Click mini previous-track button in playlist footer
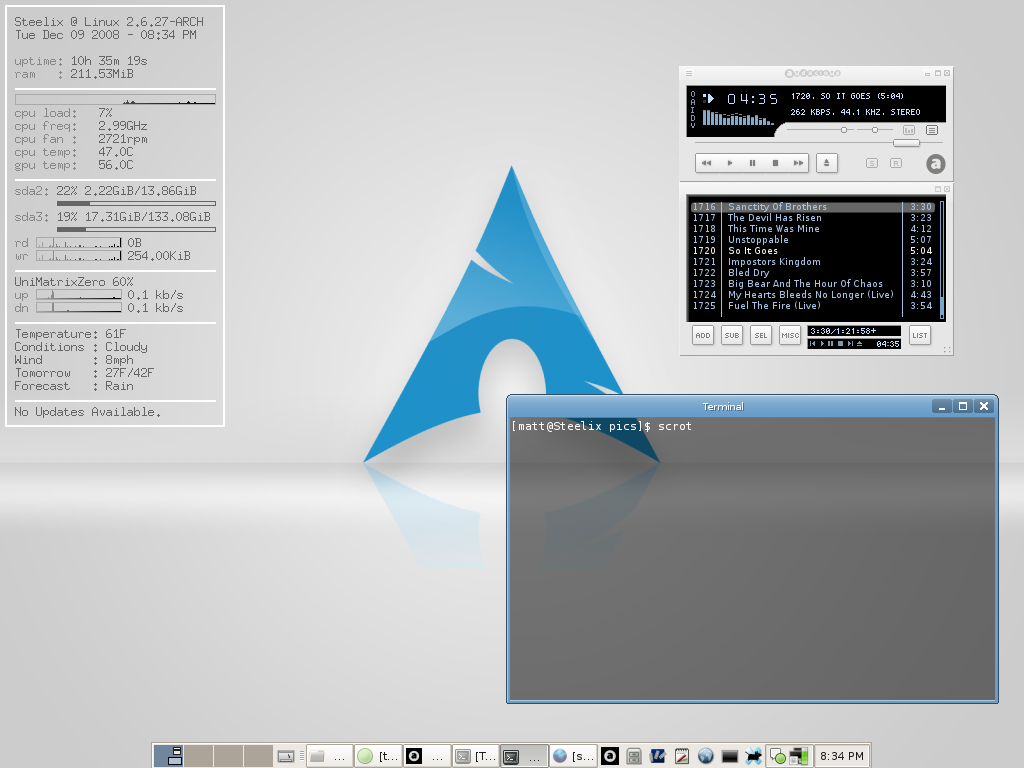Viewport: 1024px width, 768px height. pos(812,344)
